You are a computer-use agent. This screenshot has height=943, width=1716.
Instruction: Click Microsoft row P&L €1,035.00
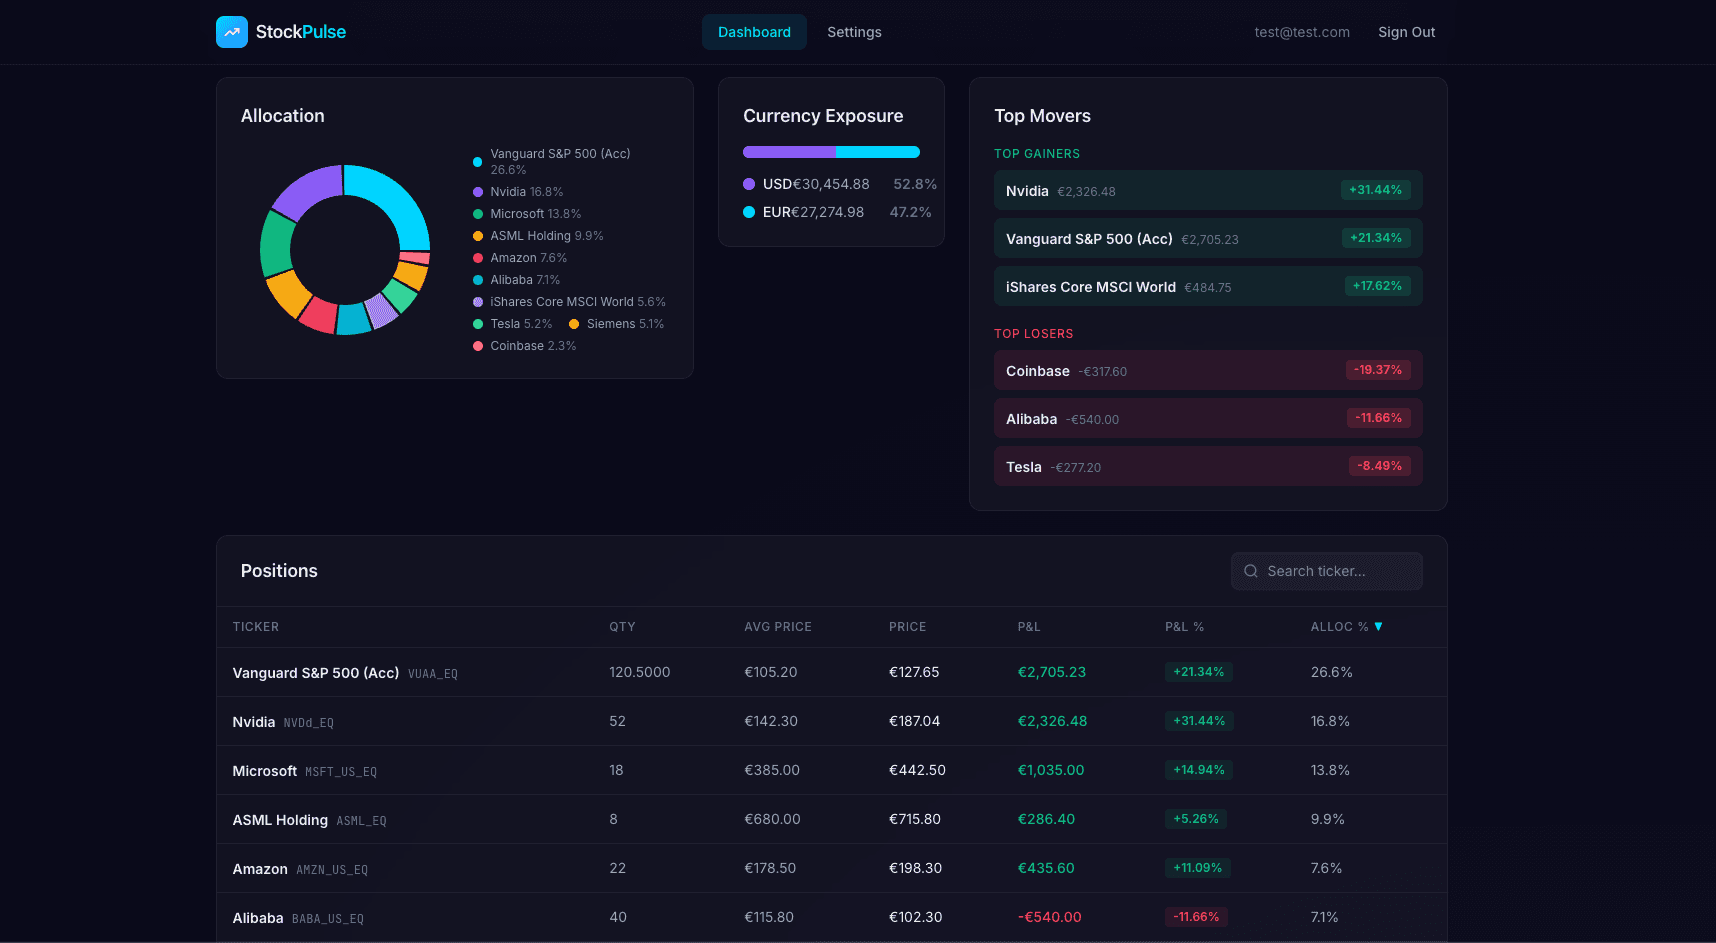pos(1051,770)
